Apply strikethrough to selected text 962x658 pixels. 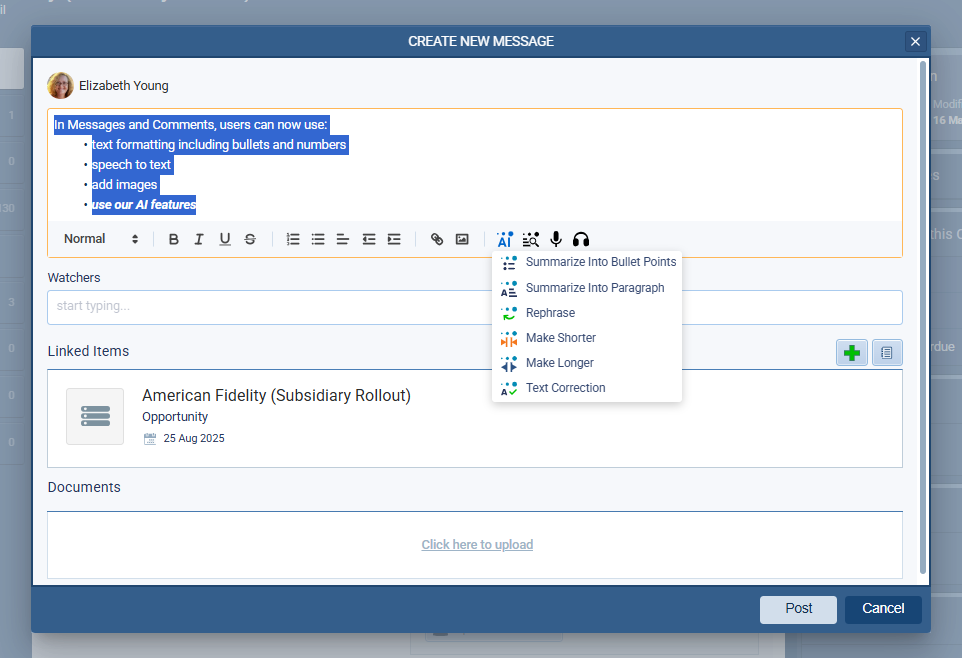pos(250,239)
